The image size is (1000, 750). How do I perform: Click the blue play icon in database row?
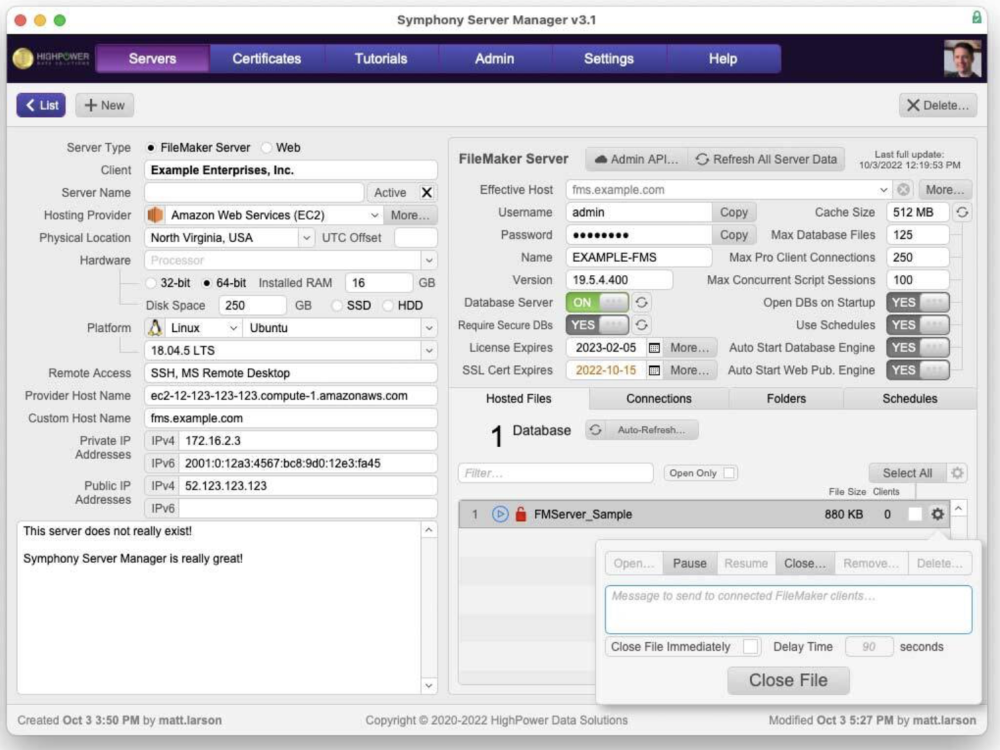pyautogui.click(x=501, y=514)
